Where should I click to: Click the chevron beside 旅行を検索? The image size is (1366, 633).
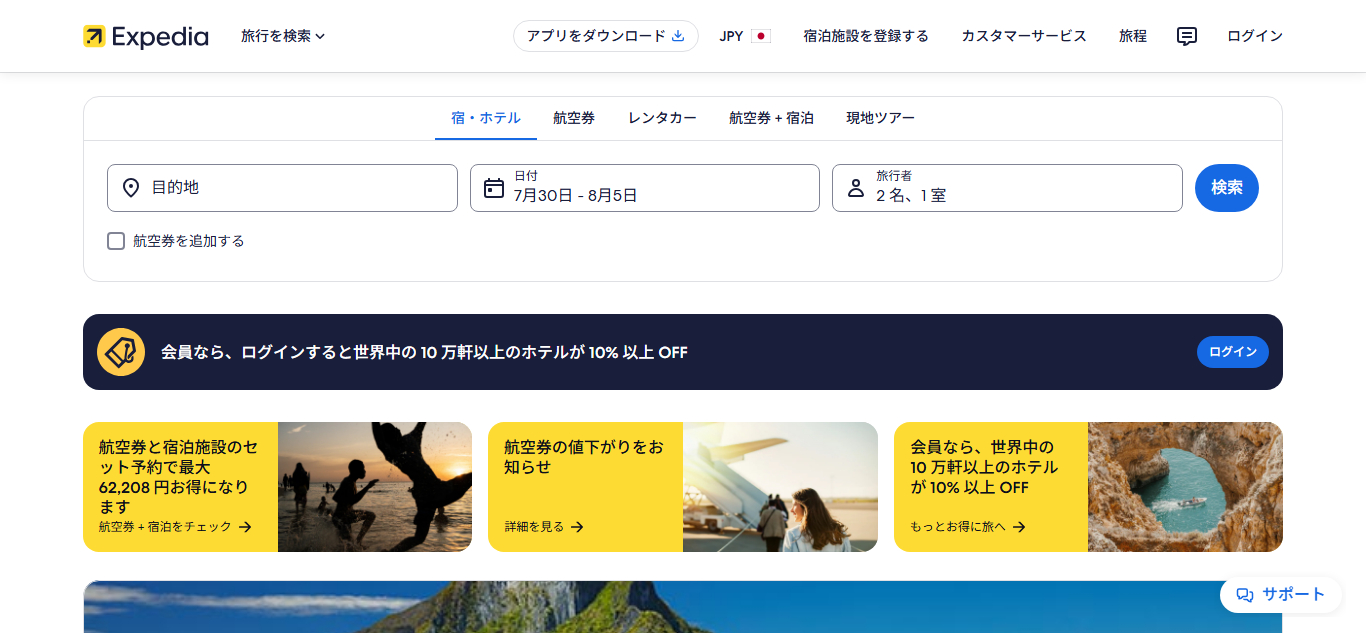(x=320, y=37)
